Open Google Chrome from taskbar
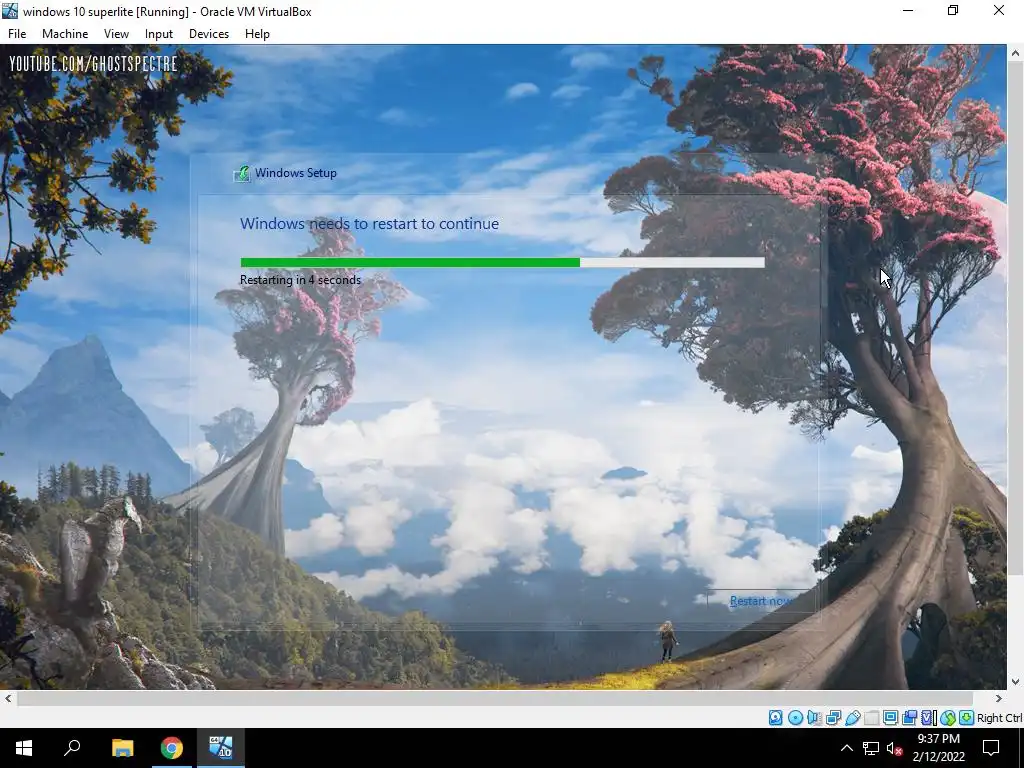 [x=172, y=748]
